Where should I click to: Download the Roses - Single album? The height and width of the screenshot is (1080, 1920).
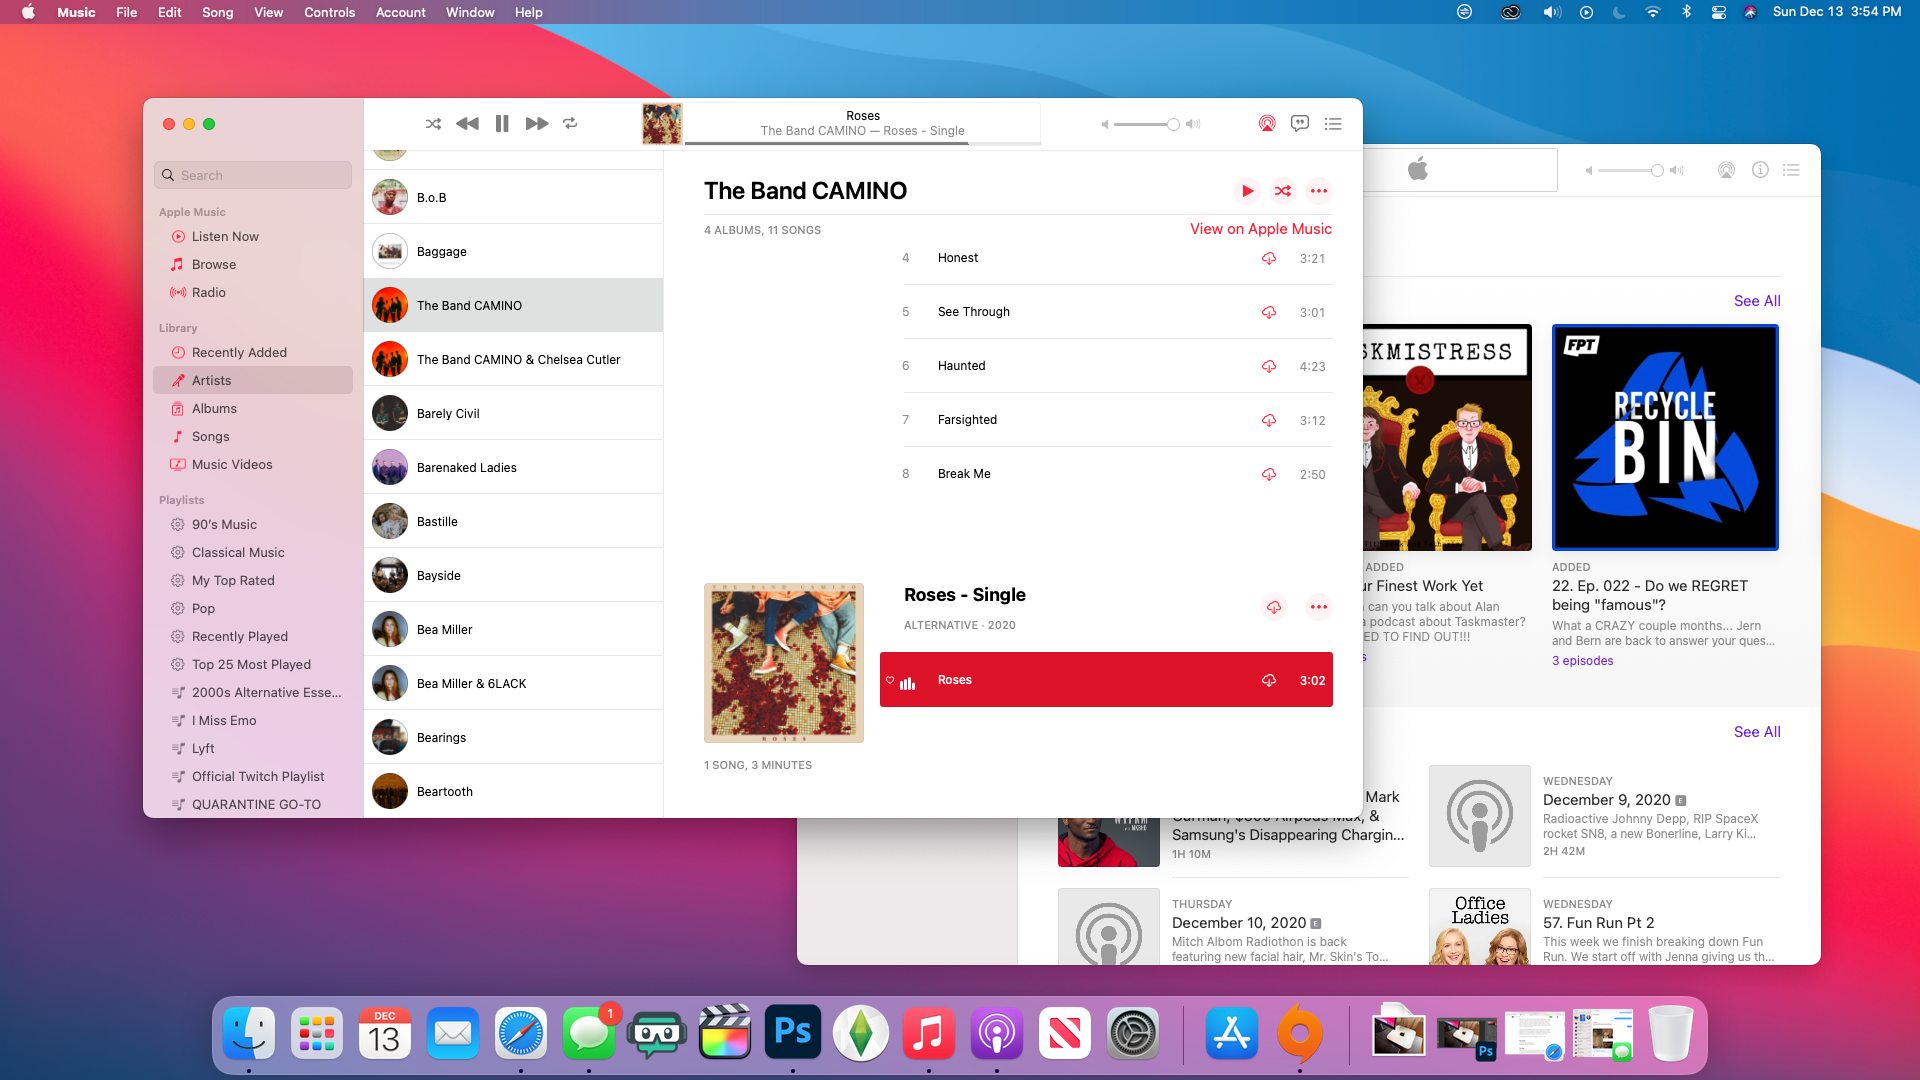click(x=1274, y=607)
